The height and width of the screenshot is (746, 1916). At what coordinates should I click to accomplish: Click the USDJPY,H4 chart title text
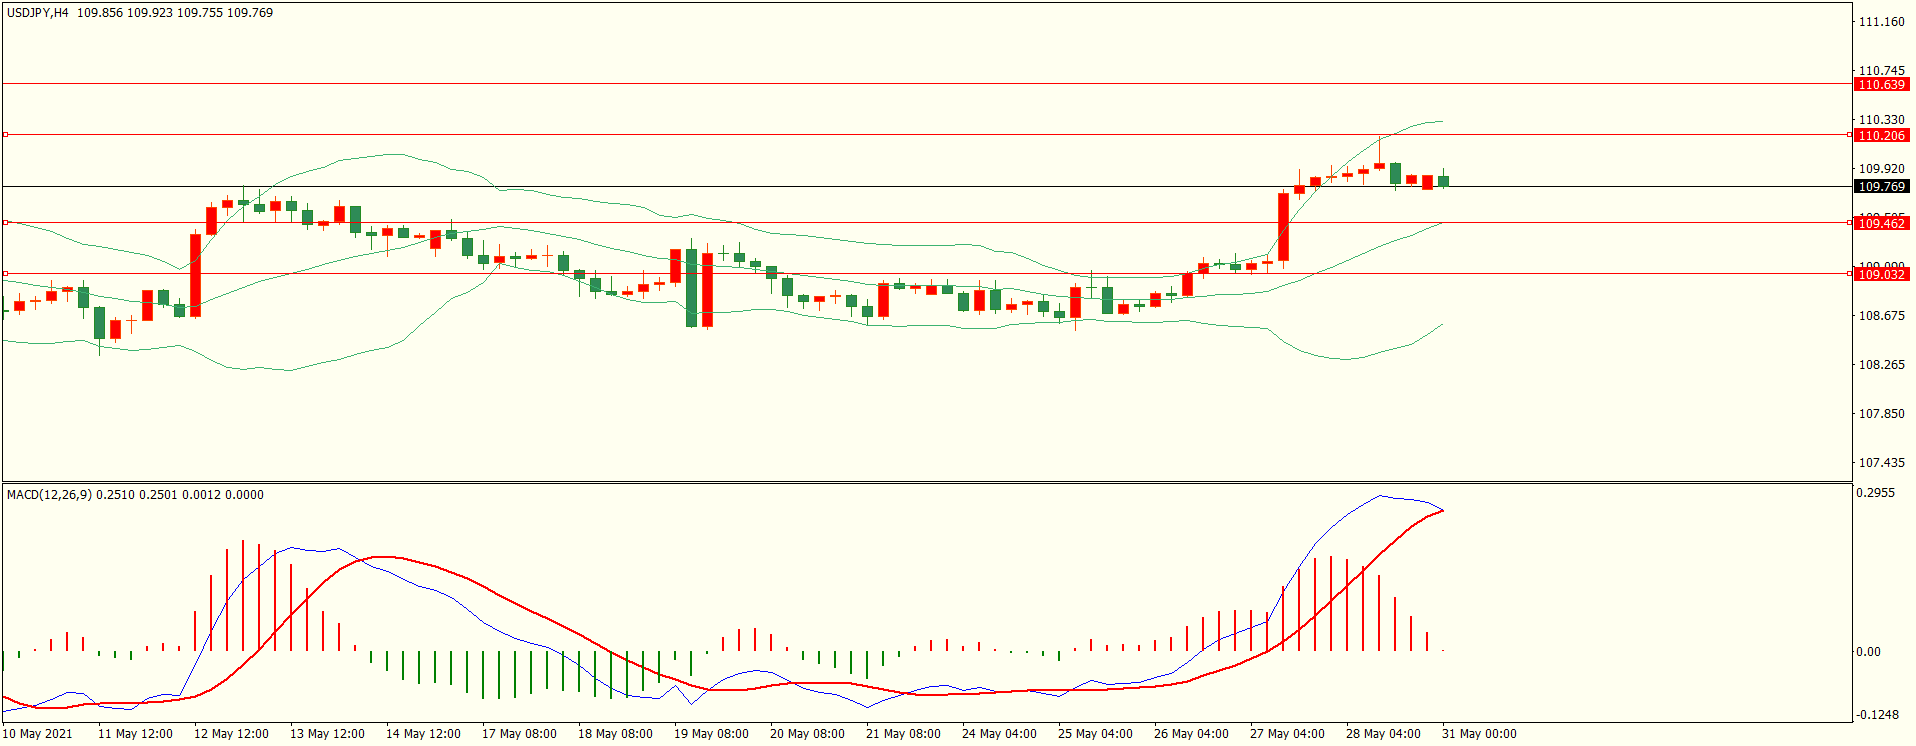point(38,13)
